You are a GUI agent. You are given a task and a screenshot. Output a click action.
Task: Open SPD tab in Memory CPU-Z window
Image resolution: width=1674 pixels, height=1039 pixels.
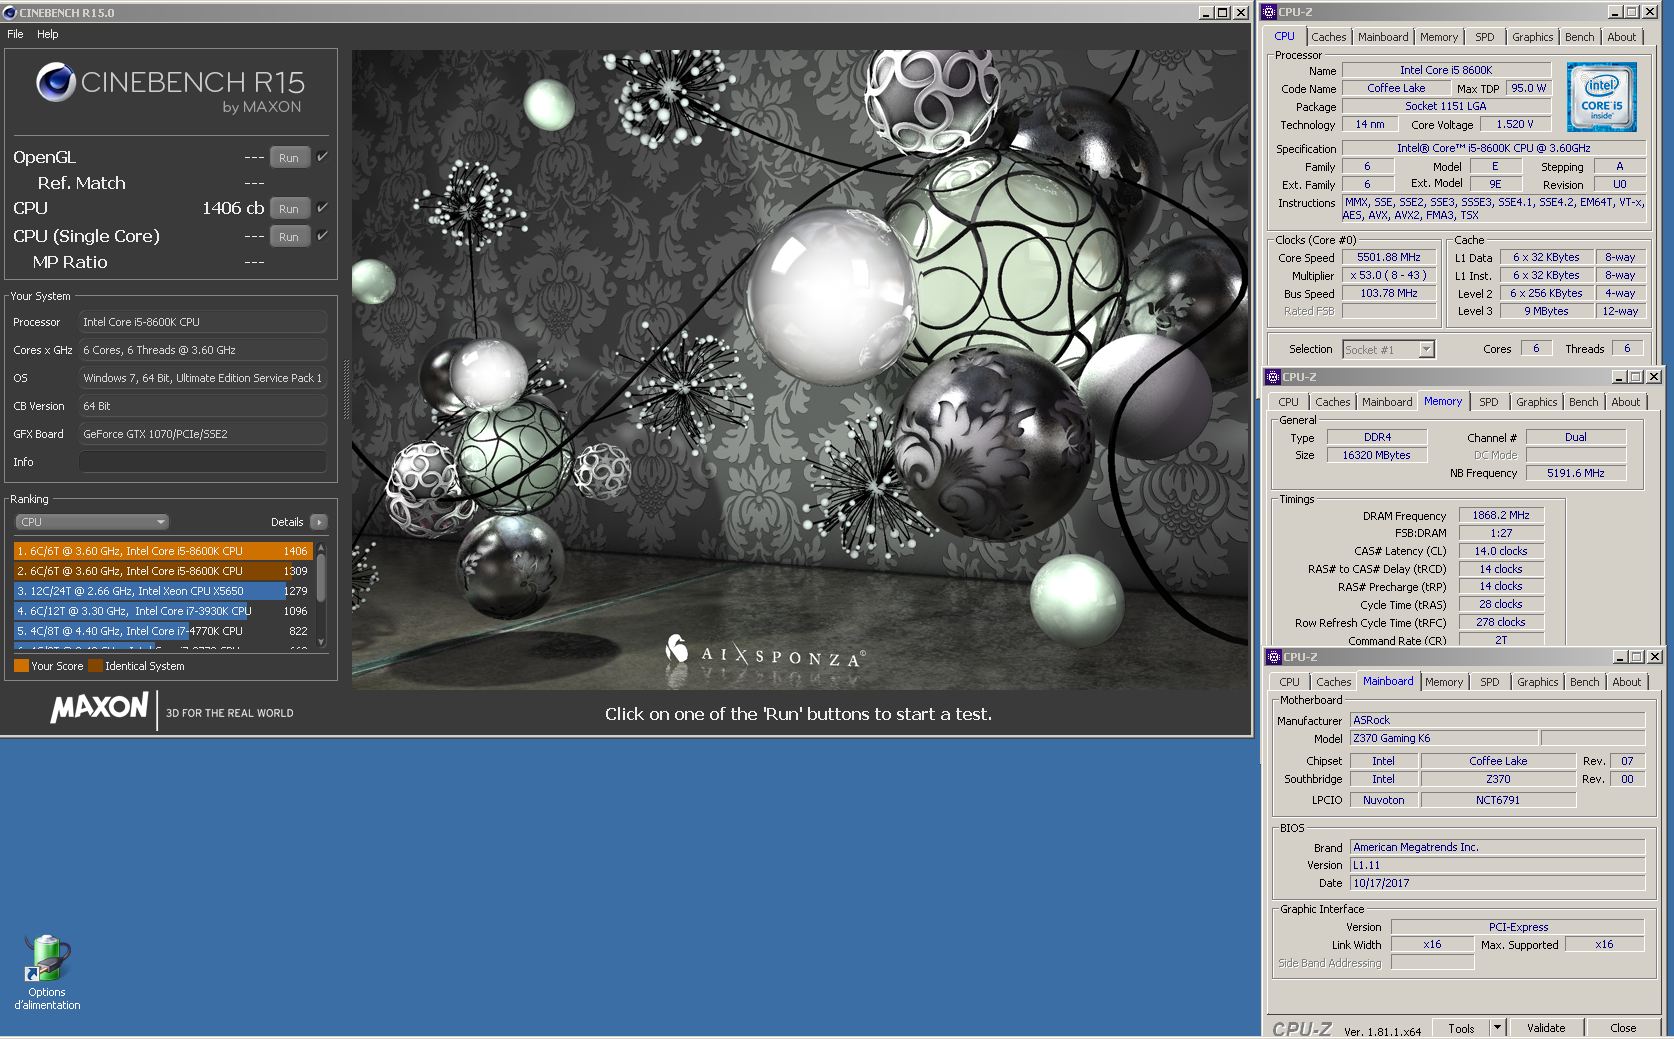(1489, 402)
